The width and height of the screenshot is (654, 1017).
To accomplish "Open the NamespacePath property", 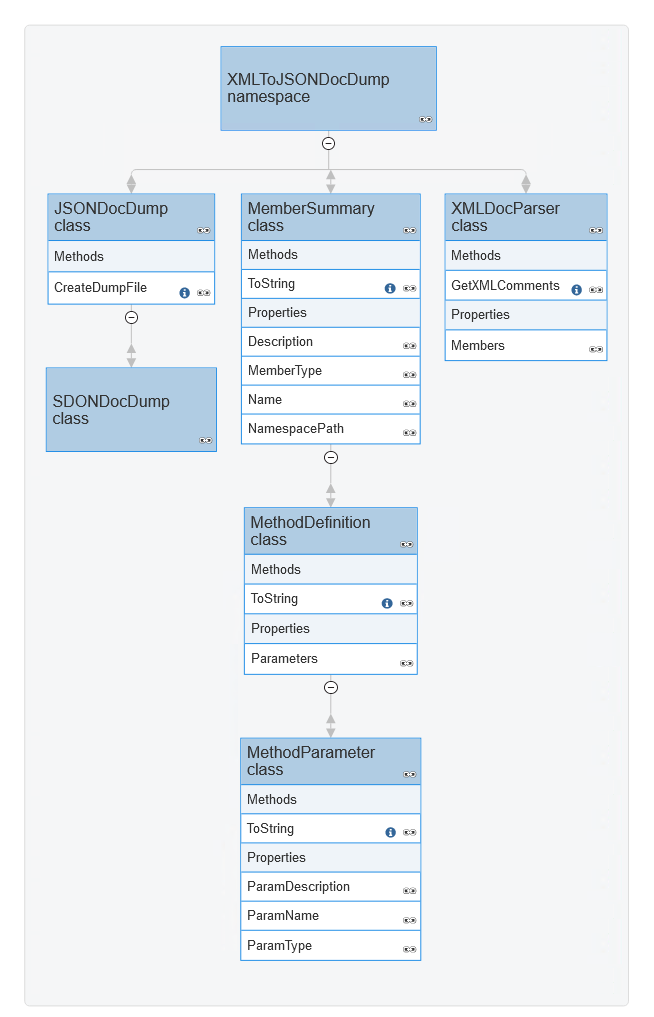I will point(296,428).
